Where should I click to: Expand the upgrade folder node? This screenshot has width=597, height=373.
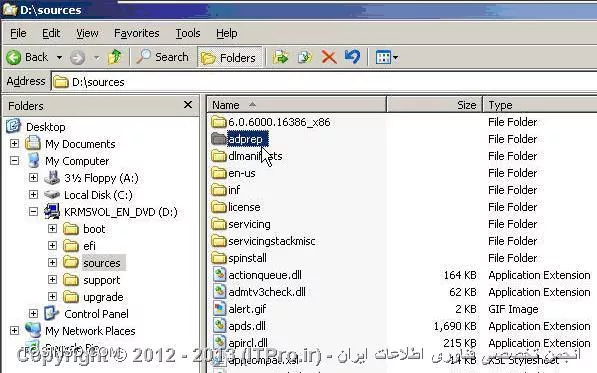tap(53, 296)
